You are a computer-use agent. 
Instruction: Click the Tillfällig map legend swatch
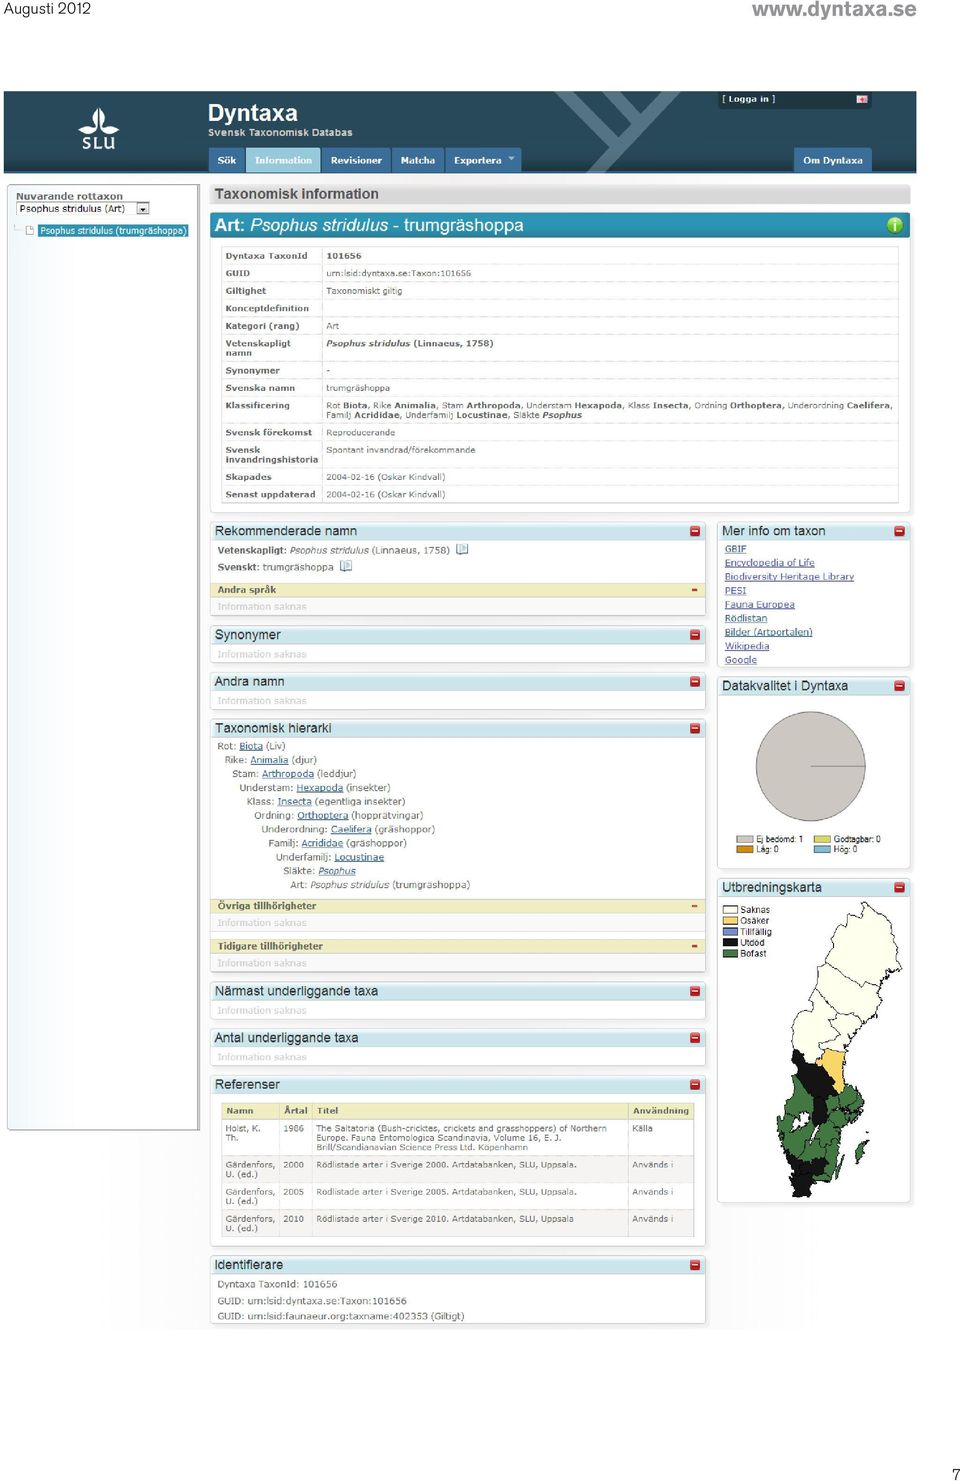[x=730, y=932]
